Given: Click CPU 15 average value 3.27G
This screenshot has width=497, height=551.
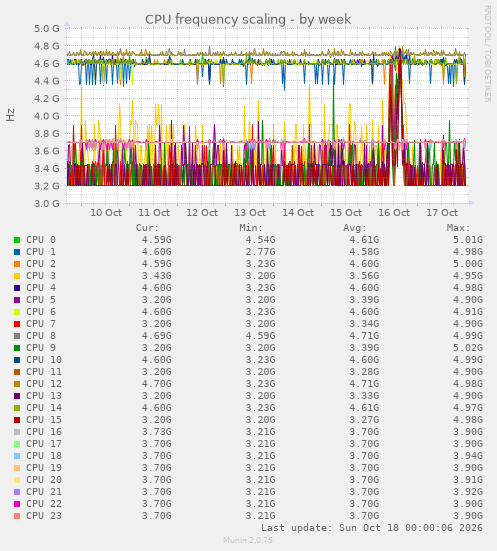Looking at the screenshot, I should coord(364,420).
